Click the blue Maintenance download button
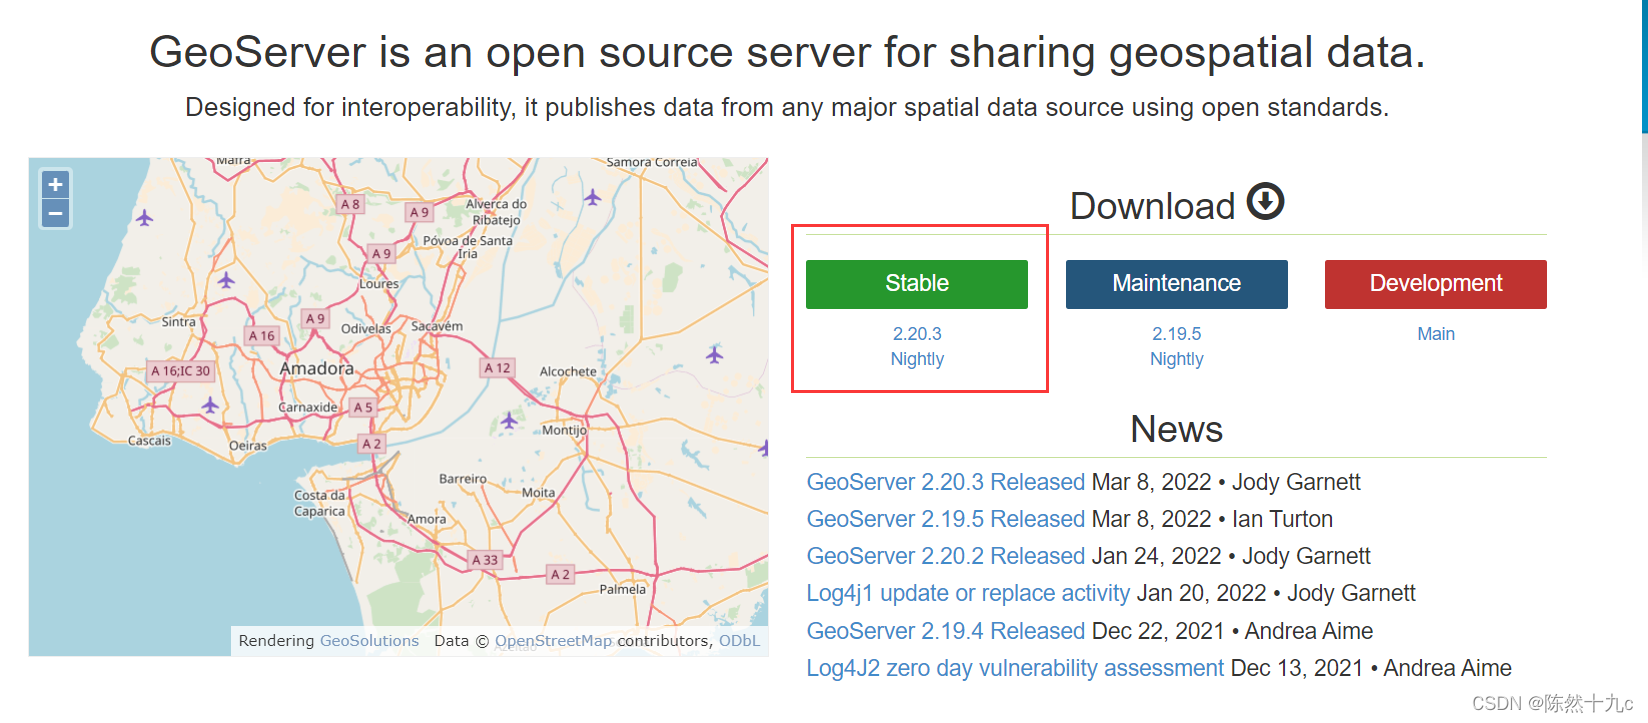The image size is (1648, 723). point(1177,284)
